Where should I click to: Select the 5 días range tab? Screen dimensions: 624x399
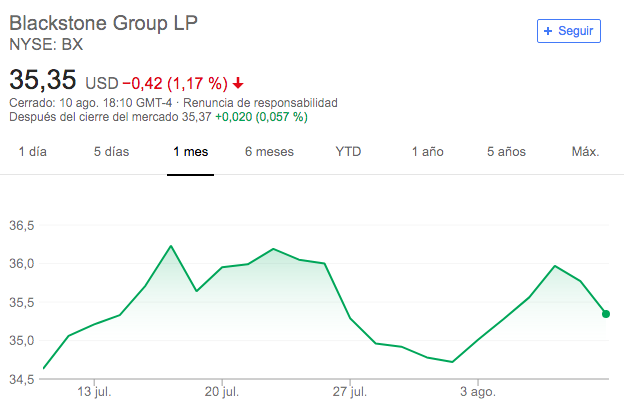point(111,152)
